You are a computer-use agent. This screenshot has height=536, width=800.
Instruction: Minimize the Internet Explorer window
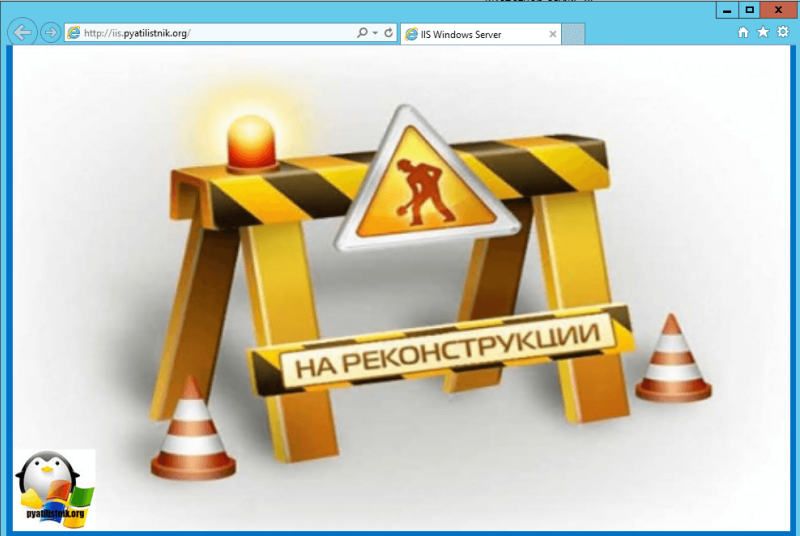pyautogui.click(x=727, y=10)
